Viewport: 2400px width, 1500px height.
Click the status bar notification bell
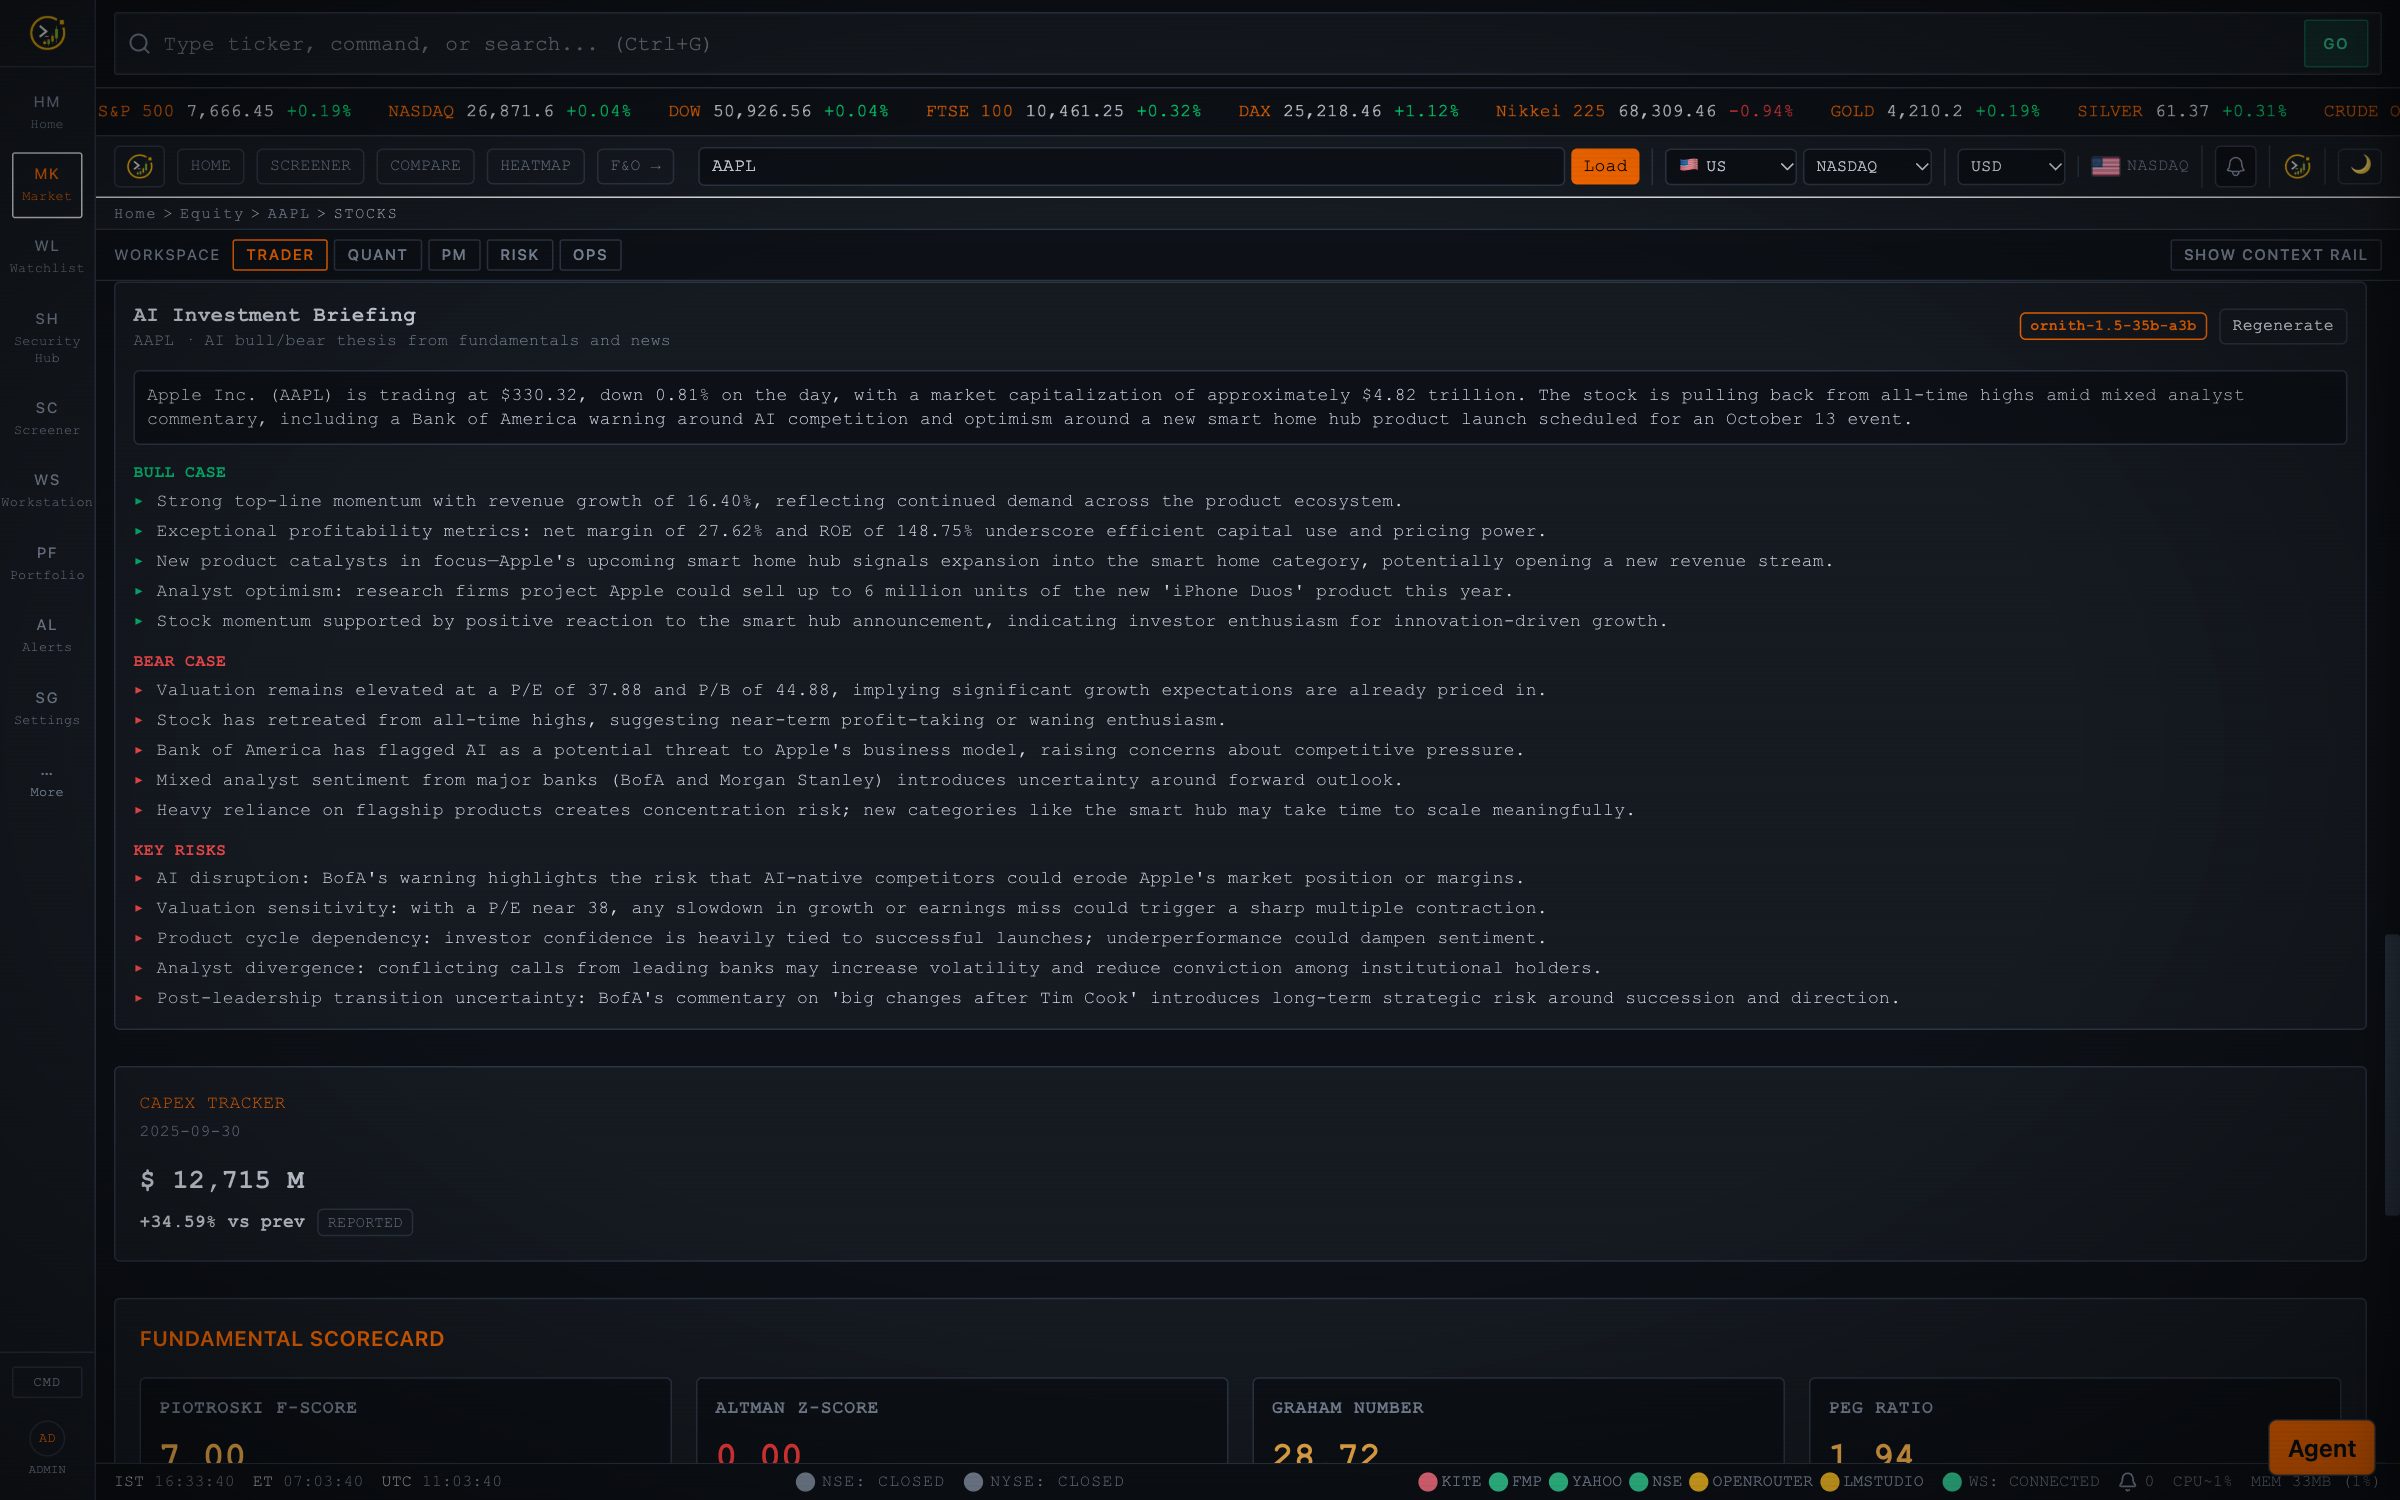(2127, 1481)
